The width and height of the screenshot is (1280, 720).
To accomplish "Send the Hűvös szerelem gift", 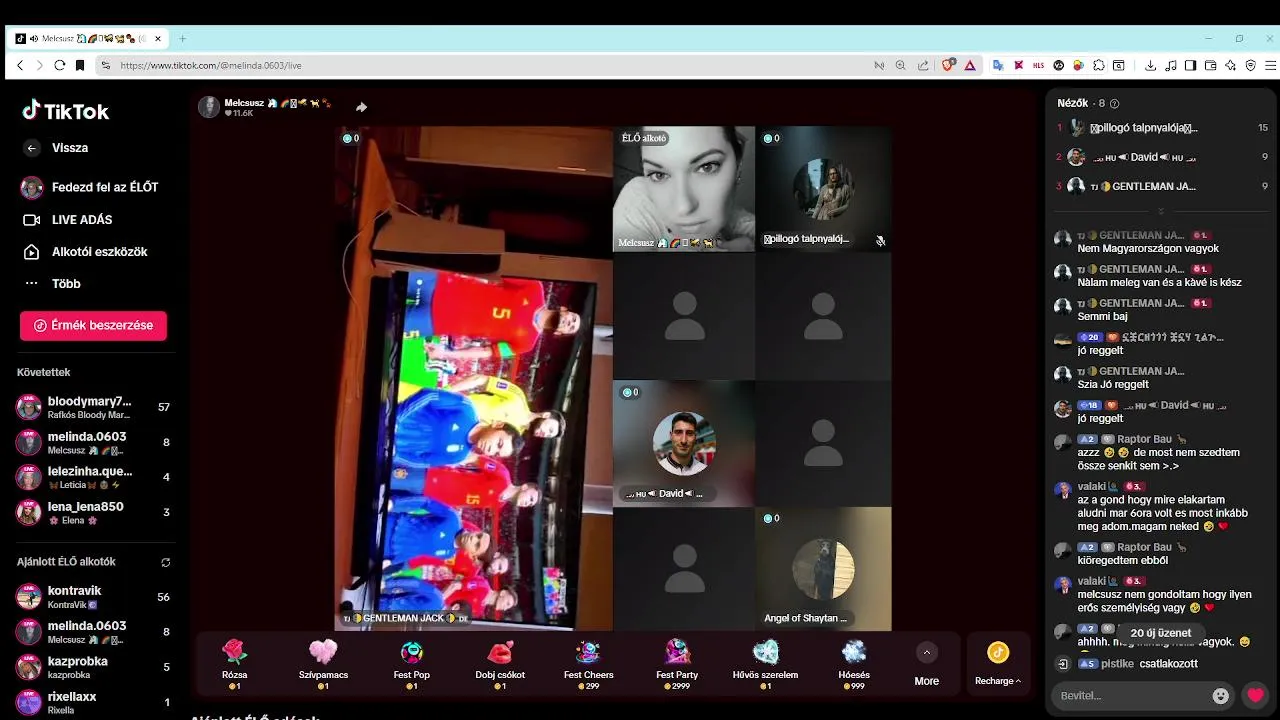I will (x=765, y=664).
